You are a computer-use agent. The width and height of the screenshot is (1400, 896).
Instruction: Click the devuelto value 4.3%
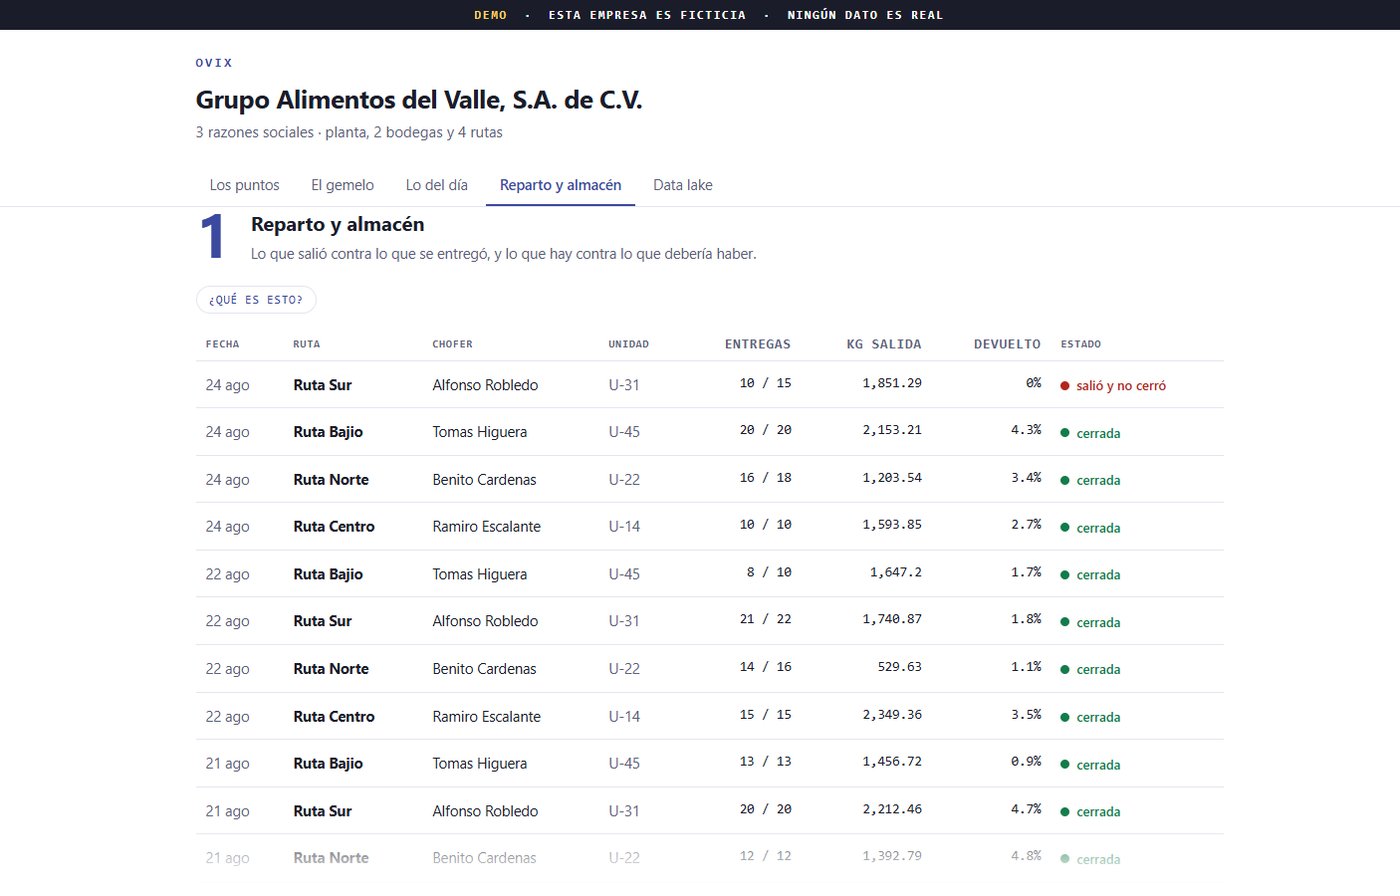1026,430
